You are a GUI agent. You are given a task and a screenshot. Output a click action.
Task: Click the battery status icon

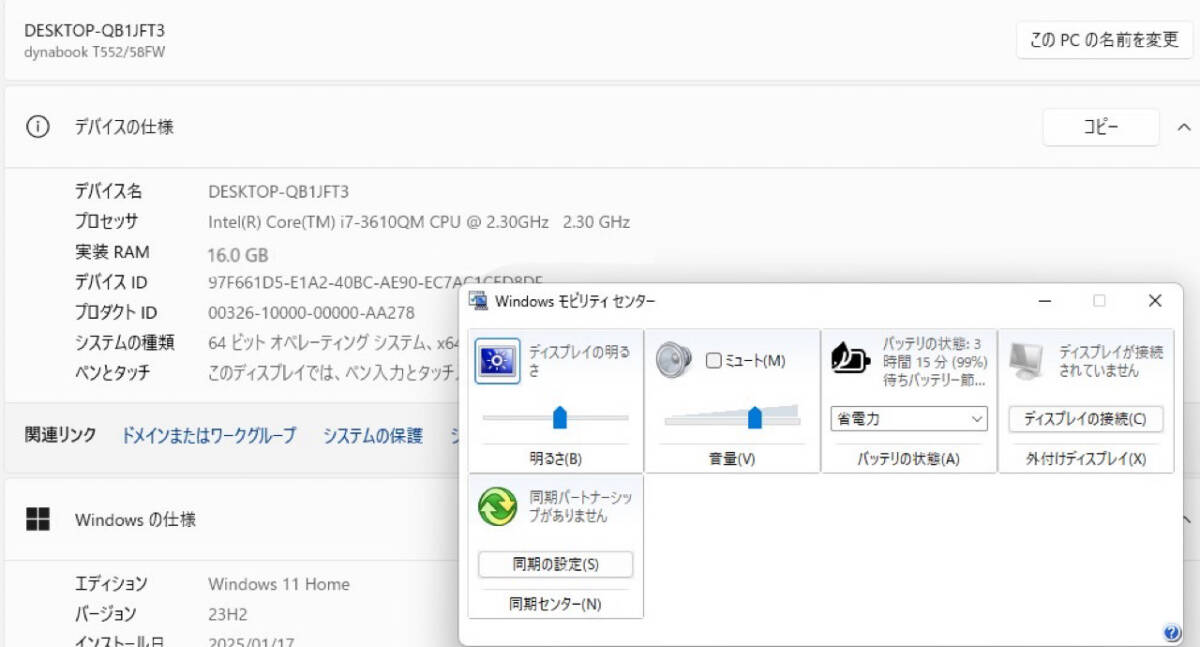[x=850, y=359]
